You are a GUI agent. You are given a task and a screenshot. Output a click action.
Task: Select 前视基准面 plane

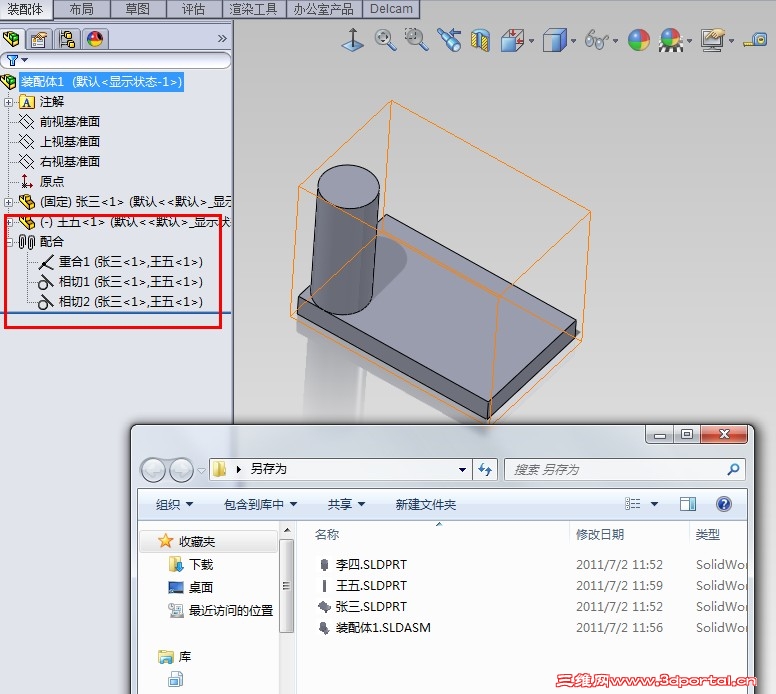[x=70, y=122]
